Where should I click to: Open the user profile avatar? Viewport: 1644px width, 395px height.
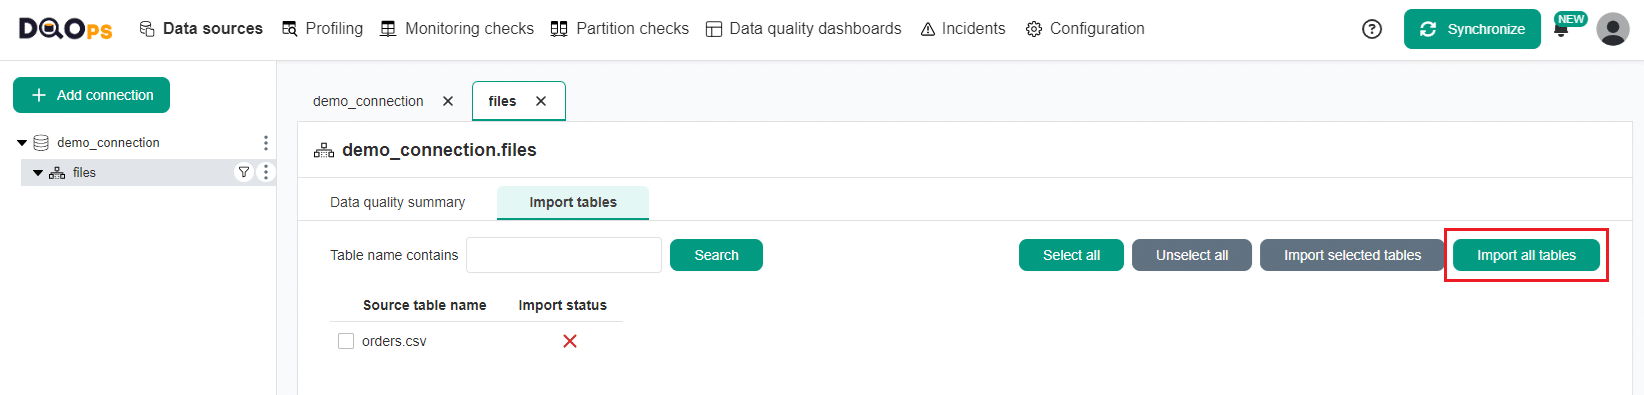click(x=1613, y=29)
